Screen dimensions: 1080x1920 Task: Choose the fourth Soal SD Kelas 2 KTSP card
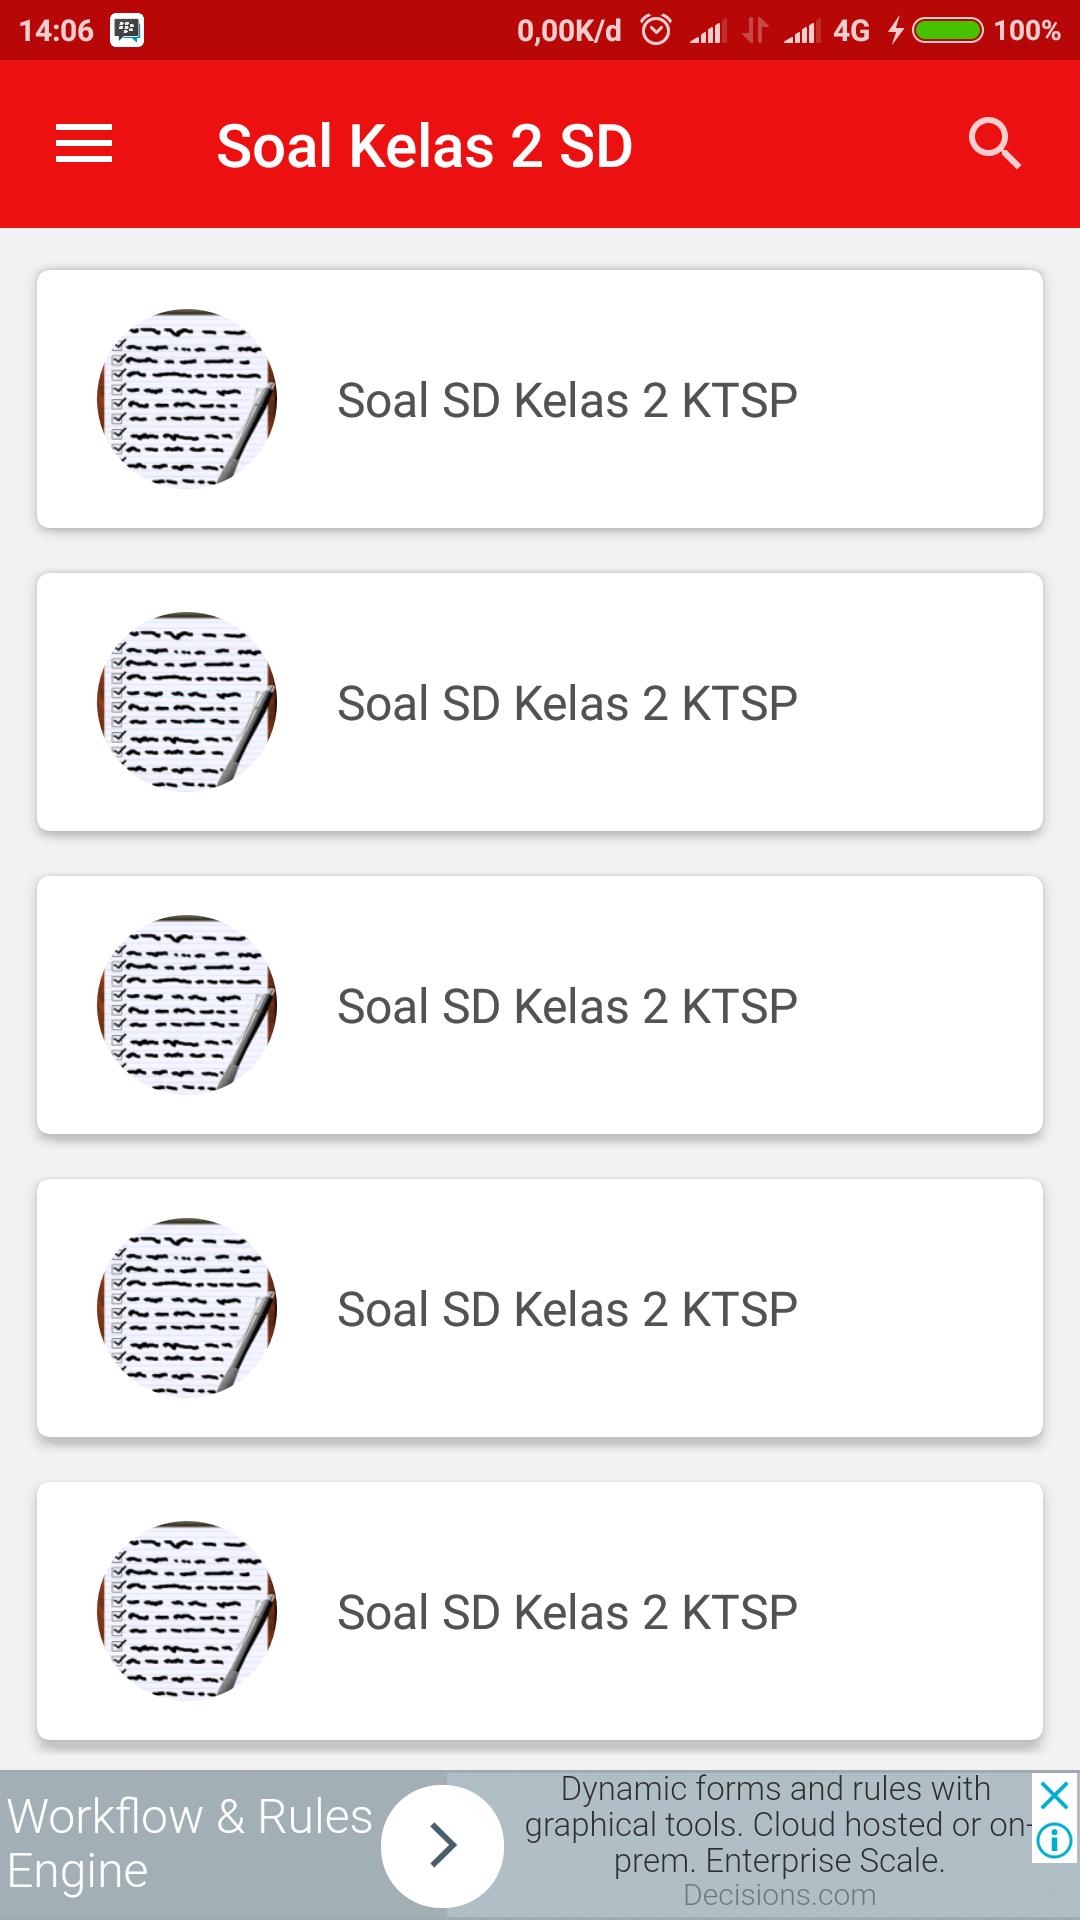[x=540, y=1308]
